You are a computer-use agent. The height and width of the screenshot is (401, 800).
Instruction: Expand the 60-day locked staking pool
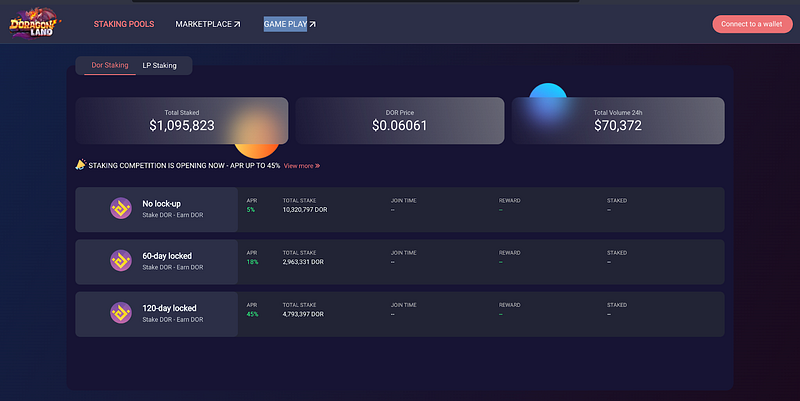pos(399,262)
